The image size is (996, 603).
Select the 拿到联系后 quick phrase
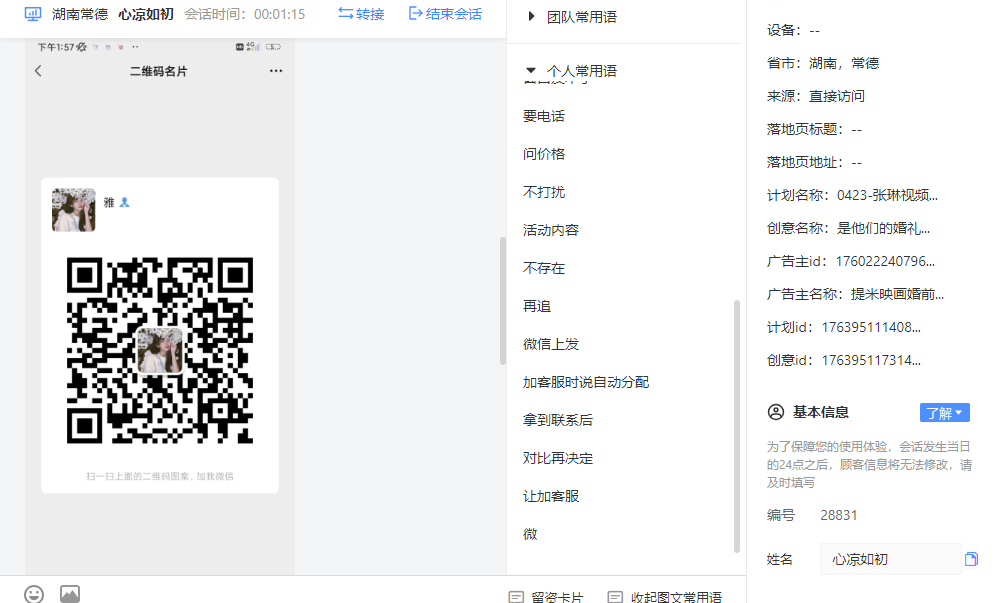558,421
